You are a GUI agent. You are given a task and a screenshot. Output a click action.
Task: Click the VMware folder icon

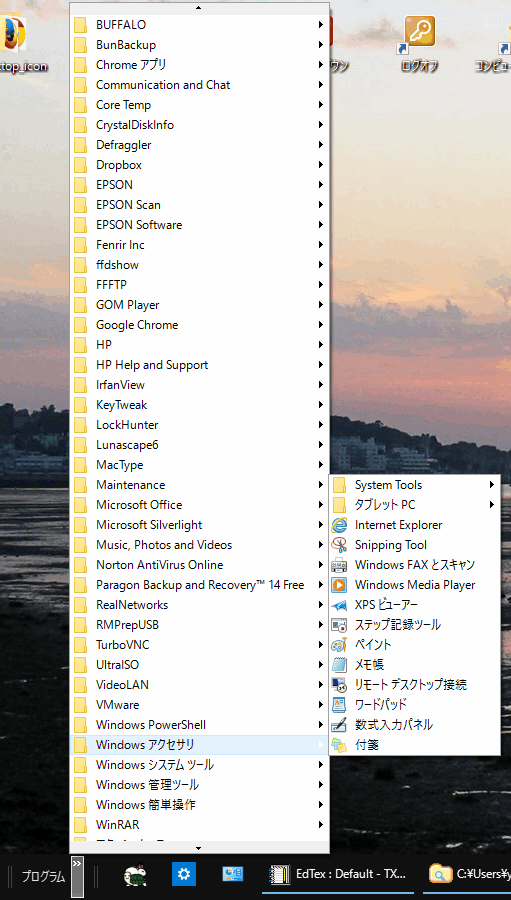pyautogui.click(x=80, y=705)
